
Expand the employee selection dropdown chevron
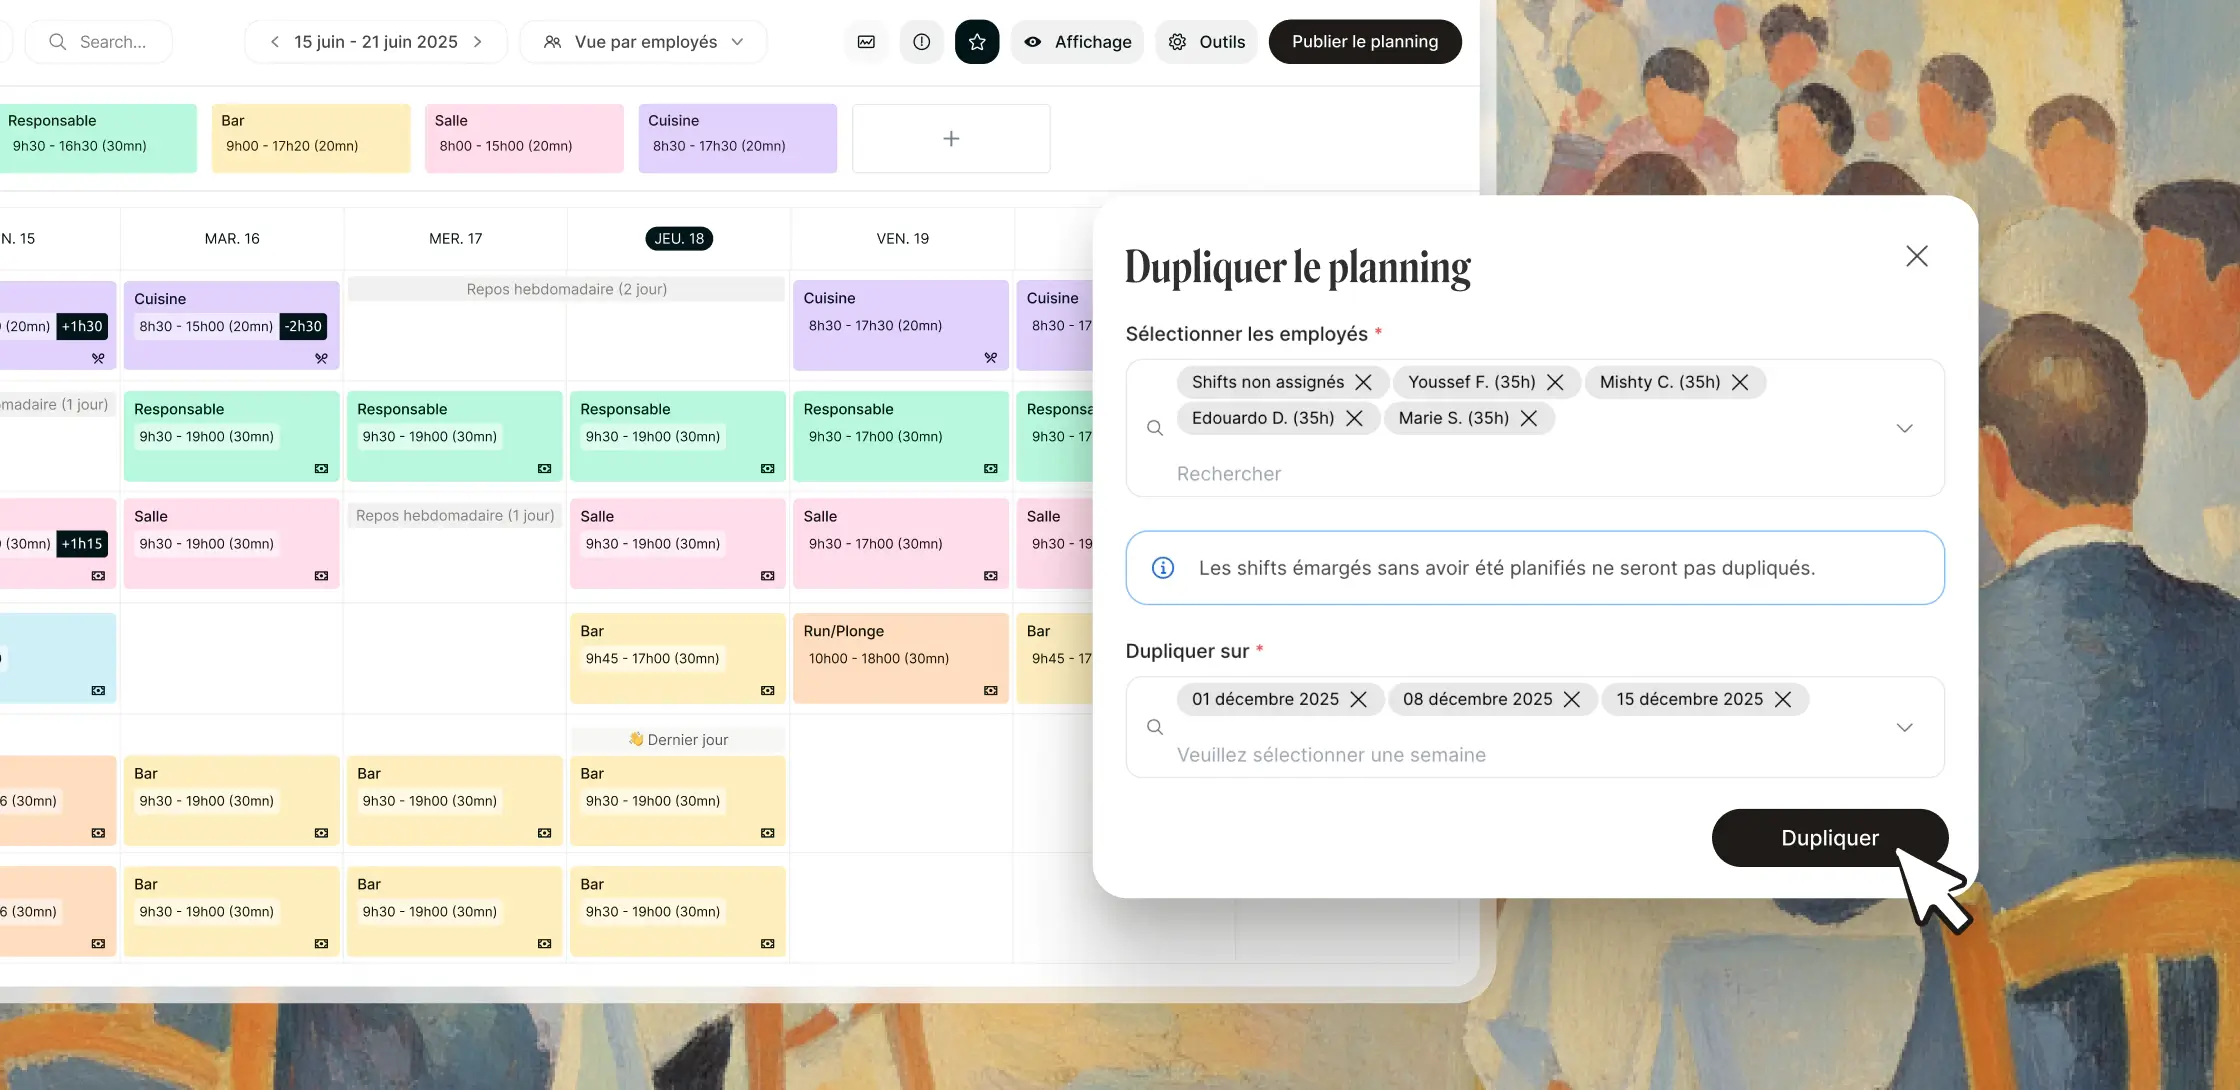coord(1904,428)
